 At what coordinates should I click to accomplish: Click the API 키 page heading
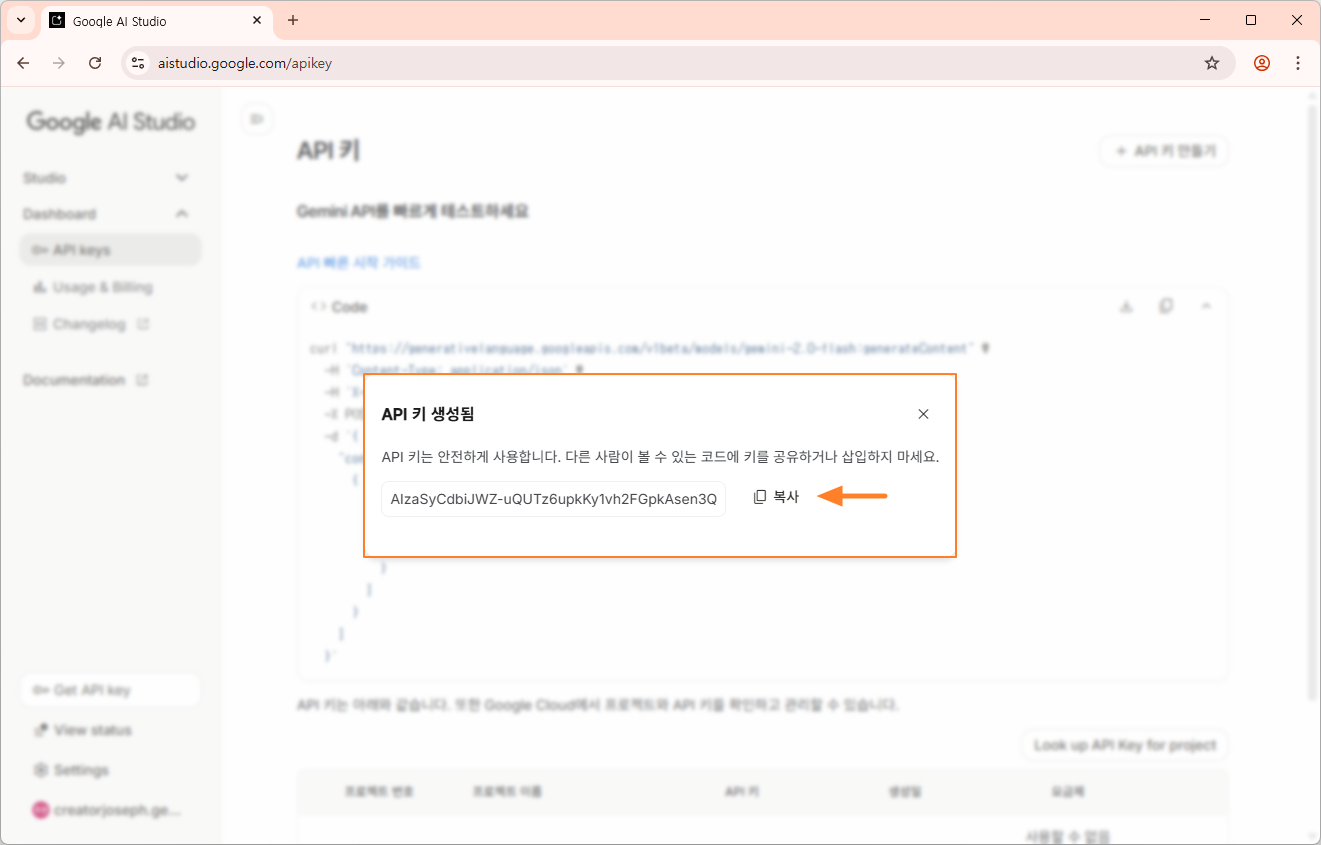coord(328,151)
